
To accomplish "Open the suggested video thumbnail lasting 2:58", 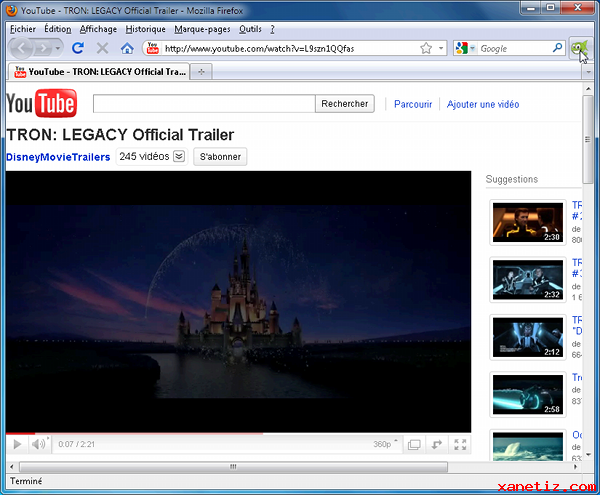I will (x=528, y=394).
